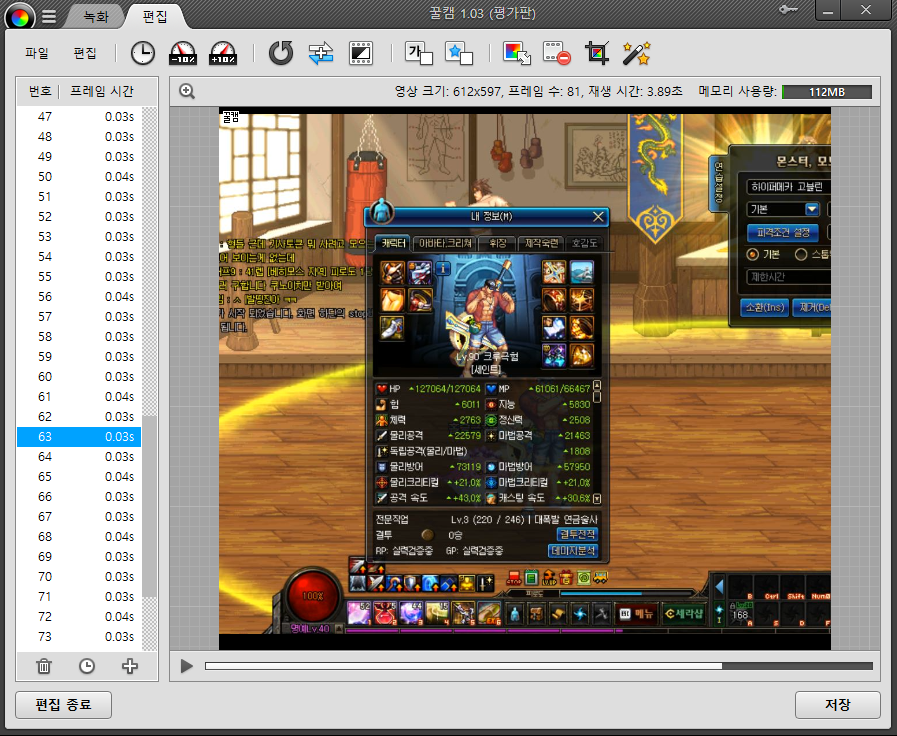This screenshot has width=897, height=736.
Task: Select frame 57 in the list
Action: point(79,317)
